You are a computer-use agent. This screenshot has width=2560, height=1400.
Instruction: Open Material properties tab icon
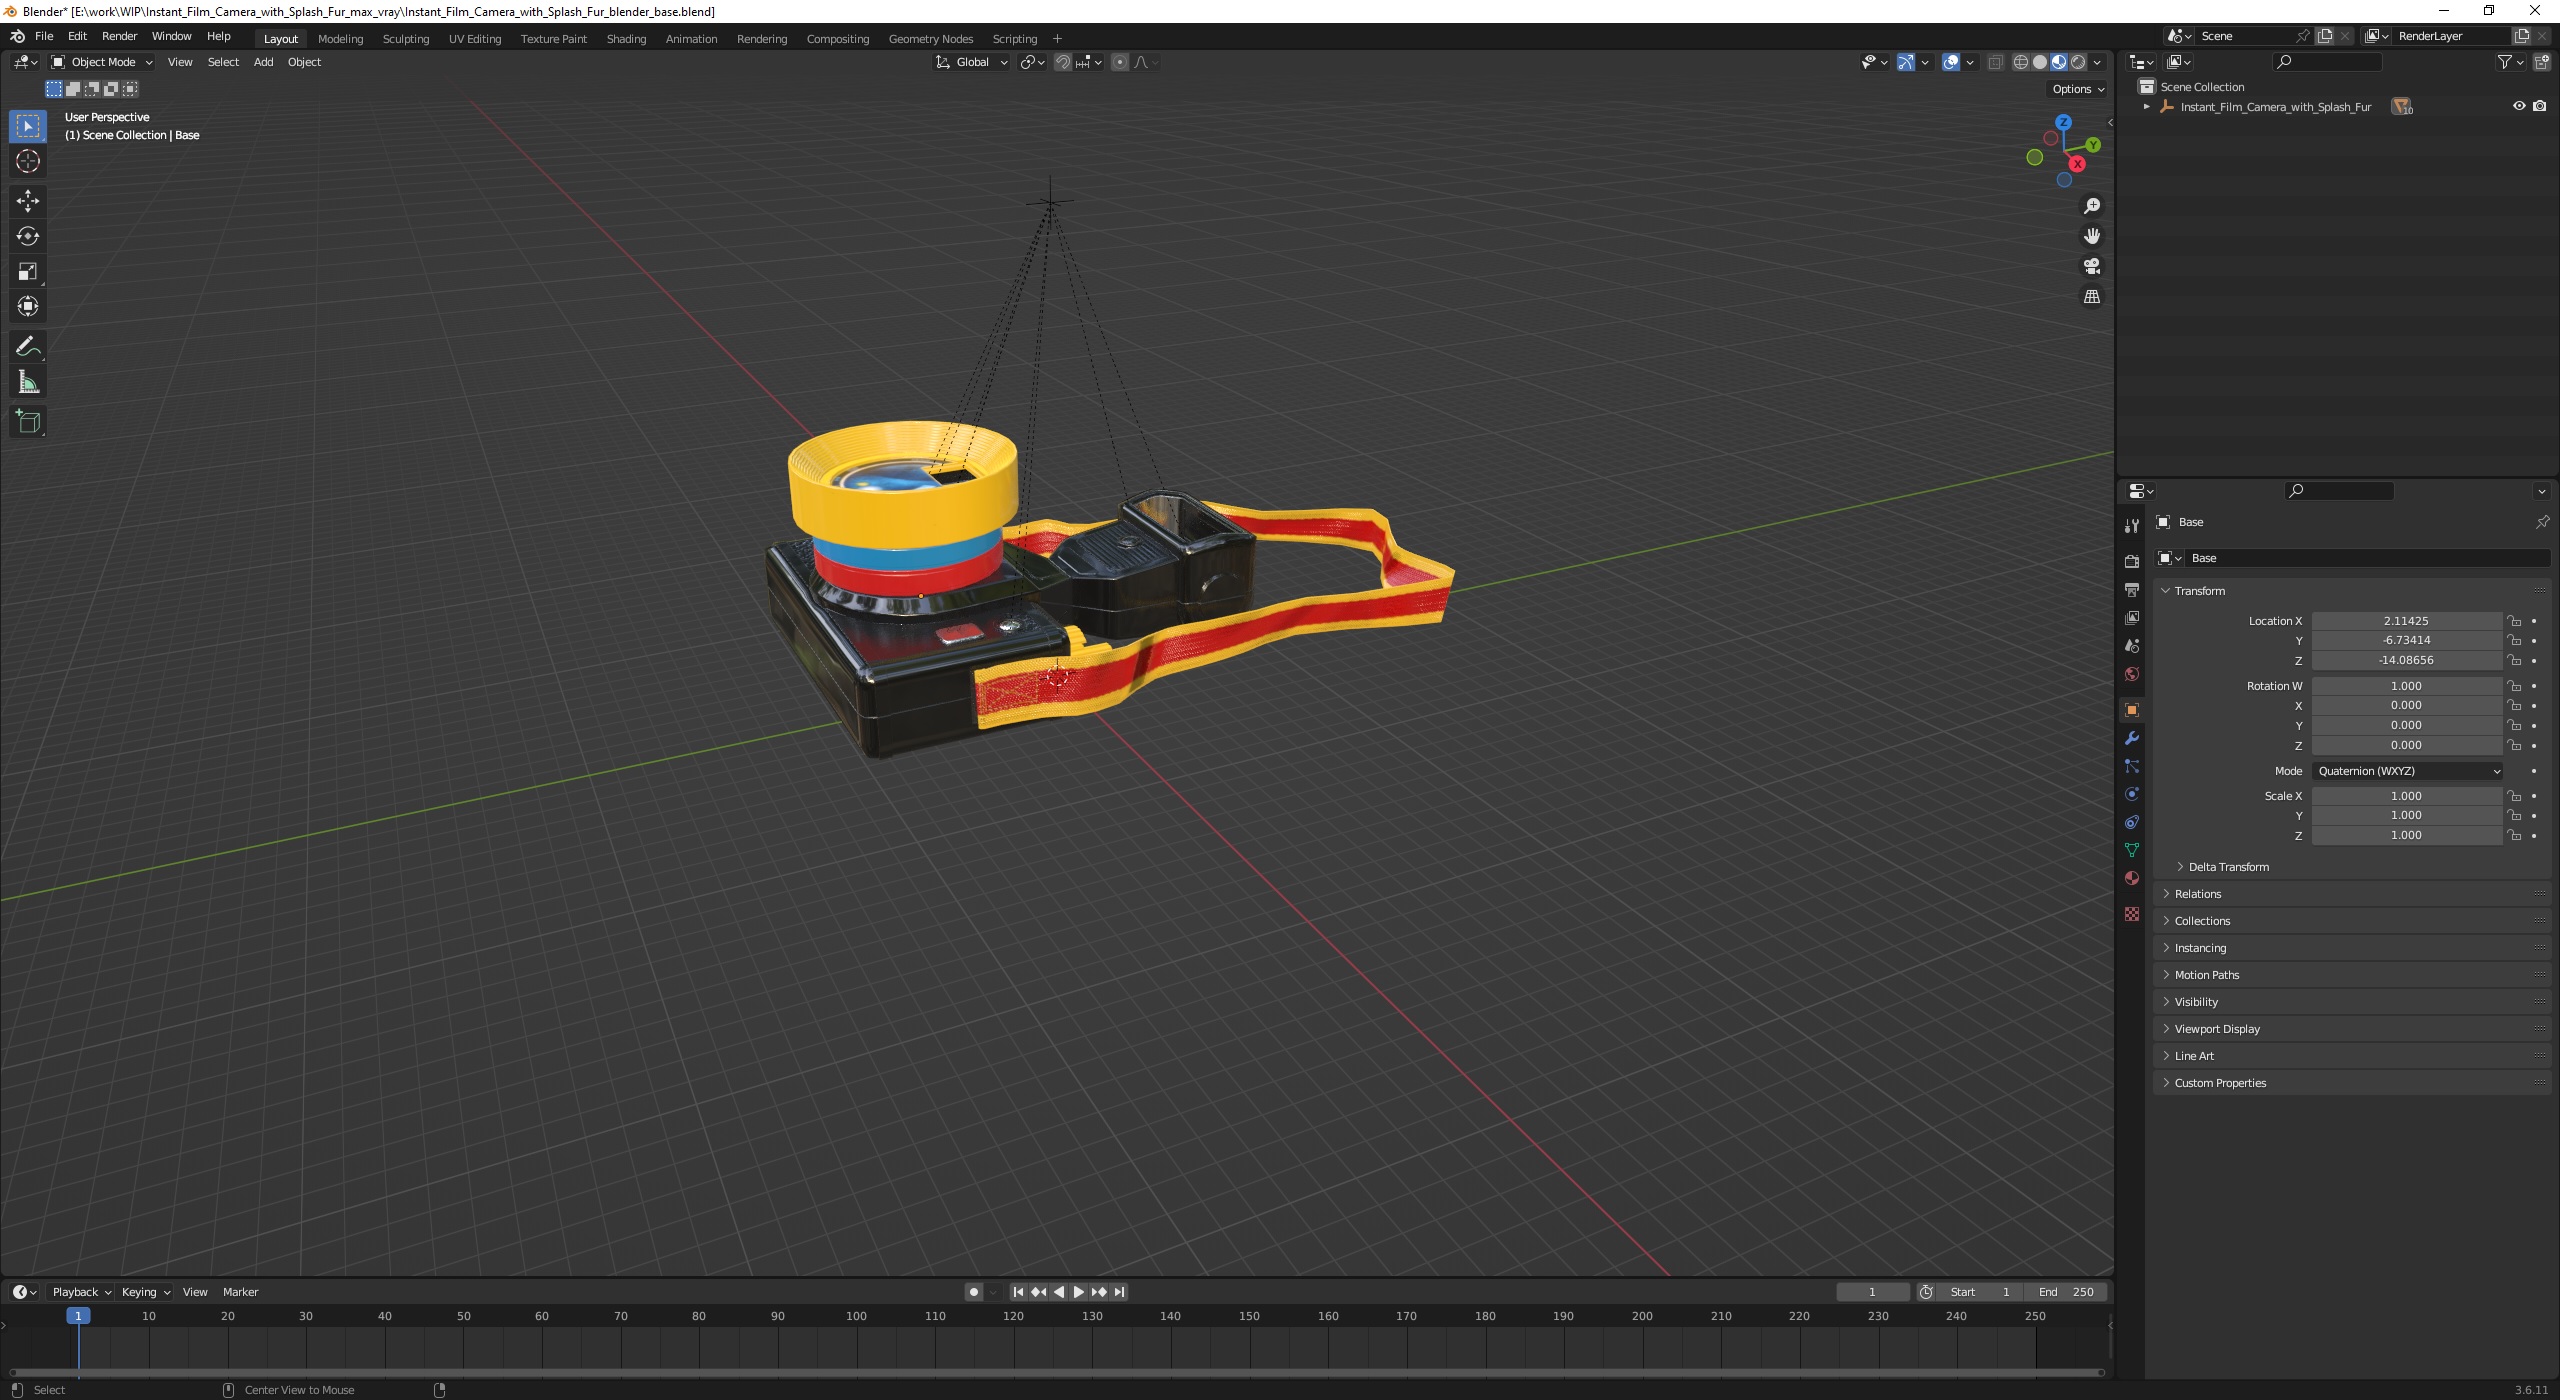[2132, 878]
